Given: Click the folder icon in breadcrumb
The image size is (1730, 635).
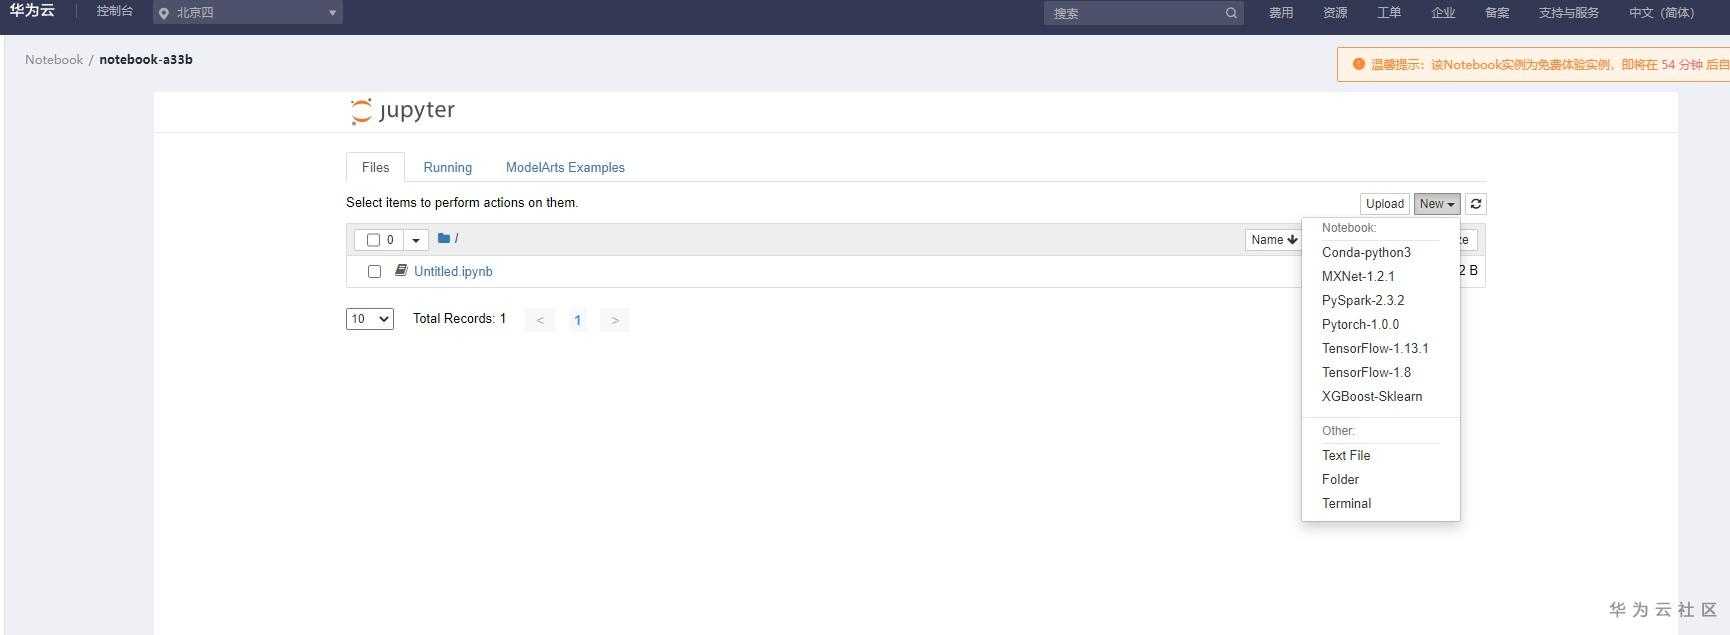Looking at the screenshot, I should [x=444, y=238].
